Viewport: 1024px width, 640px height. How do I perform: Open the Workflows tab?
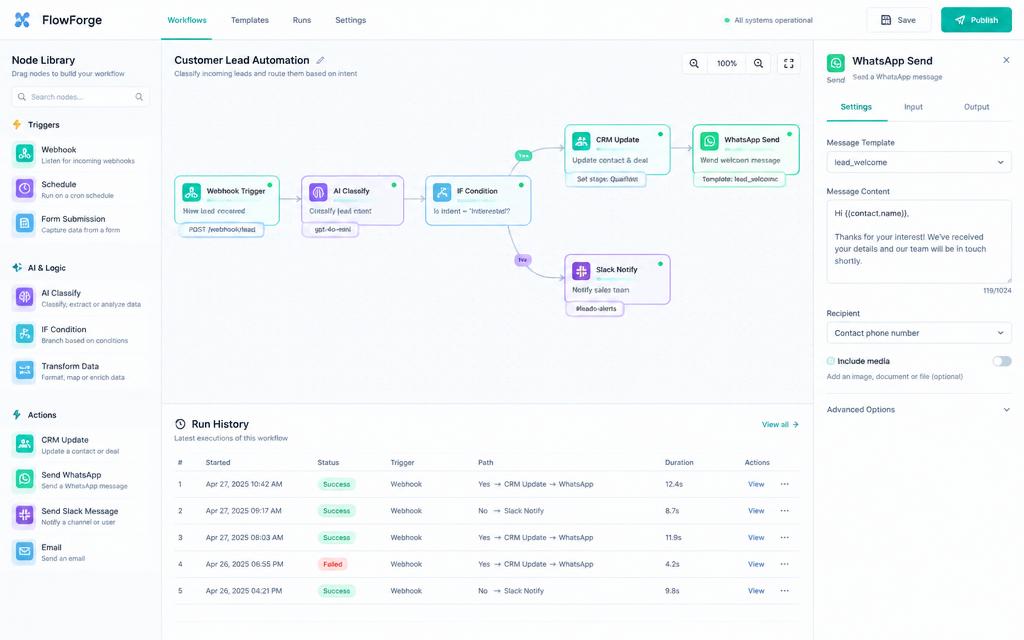tap(187, 20)
